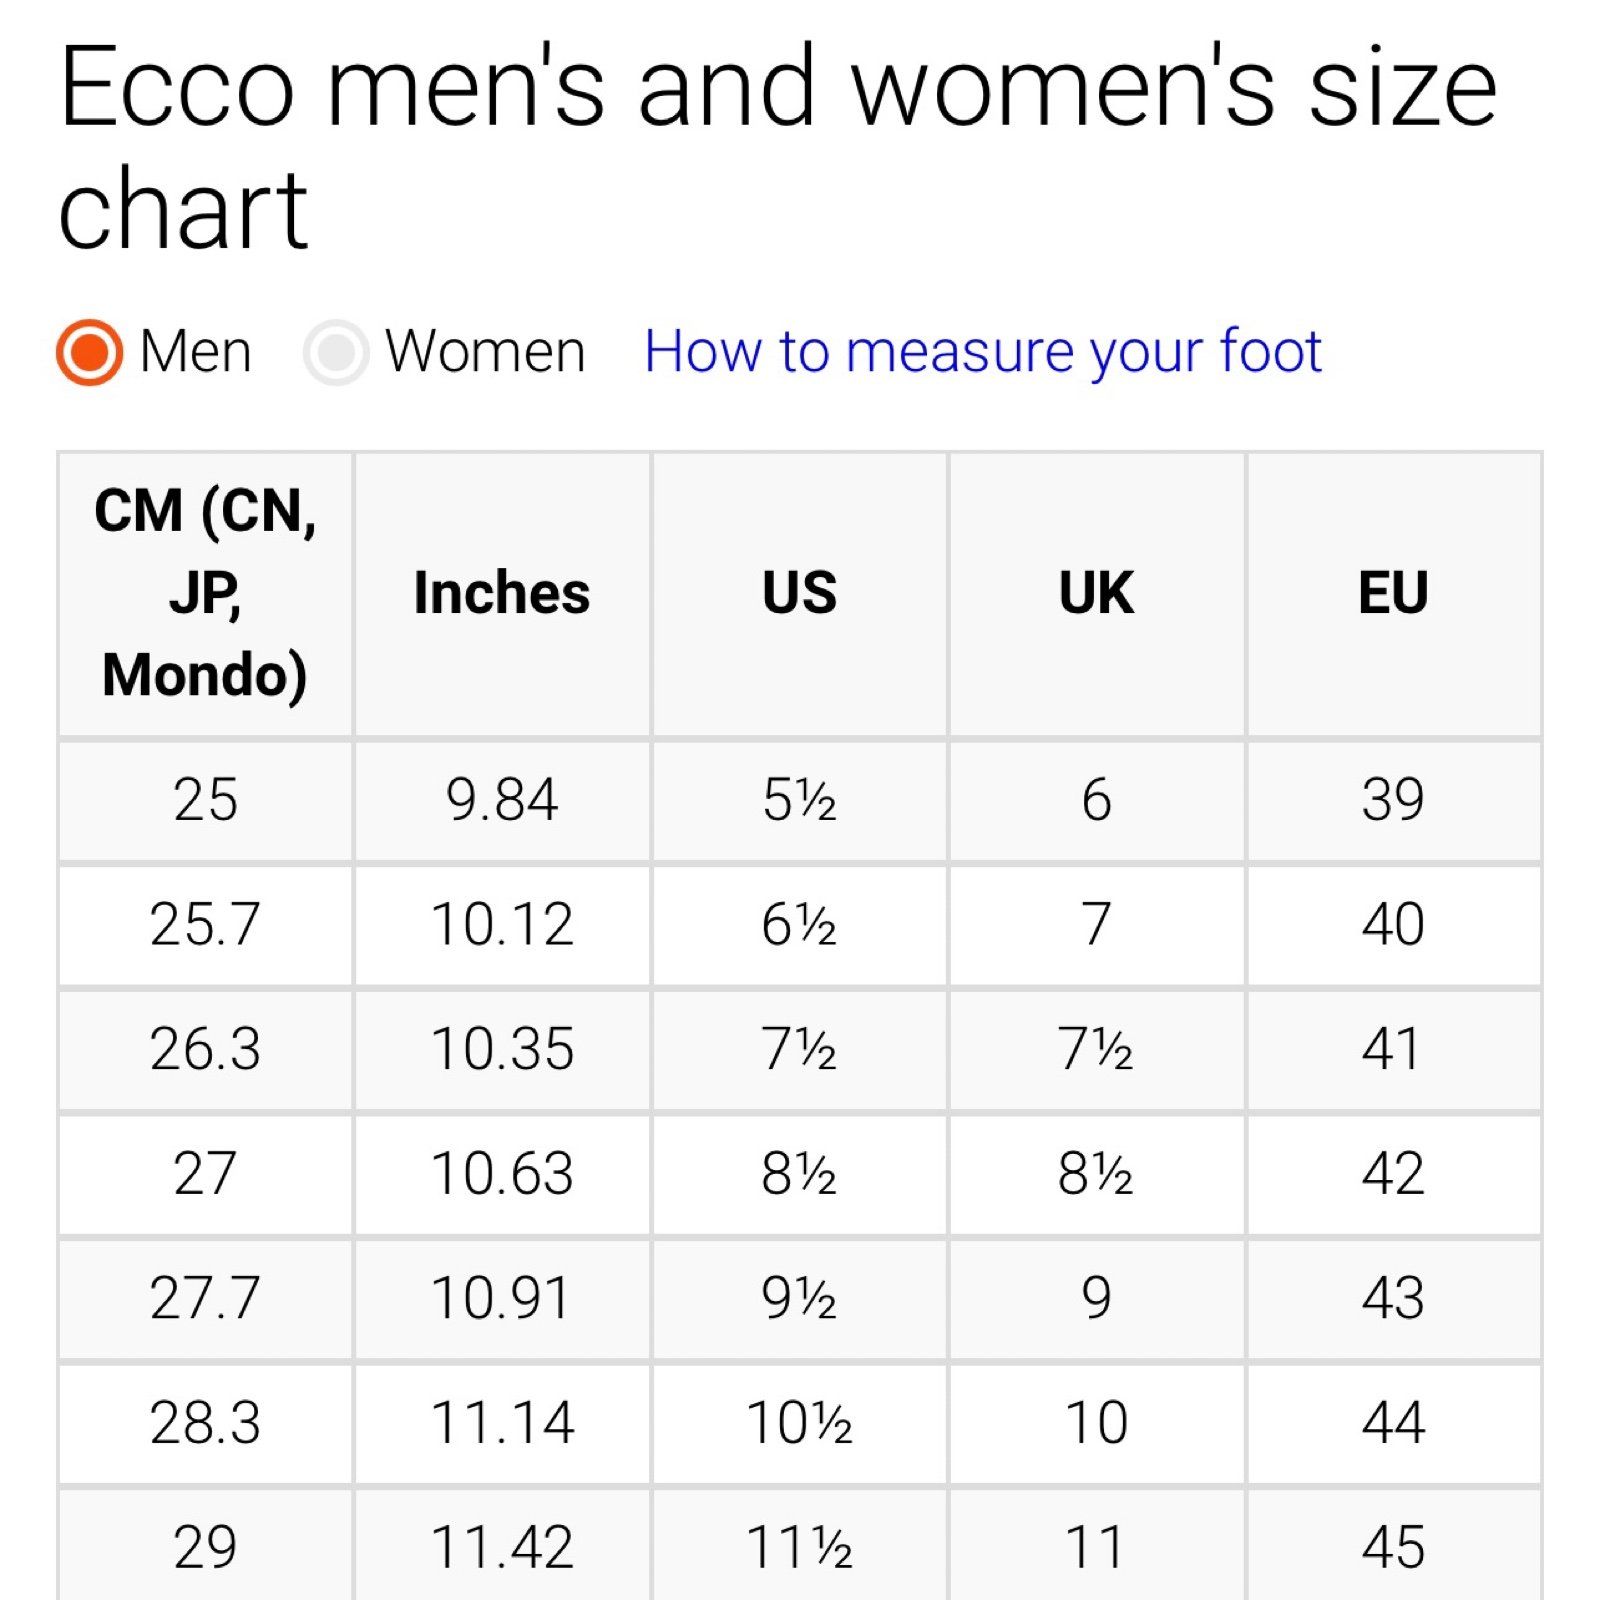Click the US column header
The image size is (1600, 1600).
click(x=799, y=594)
